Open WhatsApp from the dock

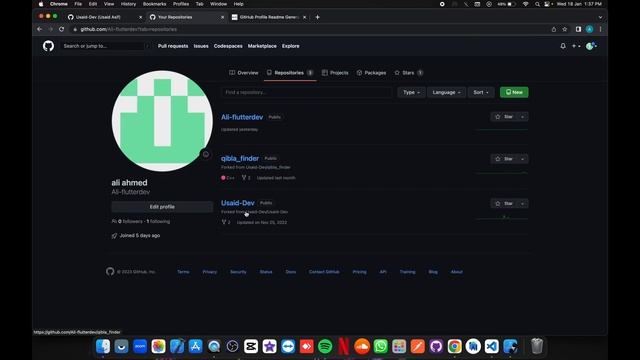point(380,346)
